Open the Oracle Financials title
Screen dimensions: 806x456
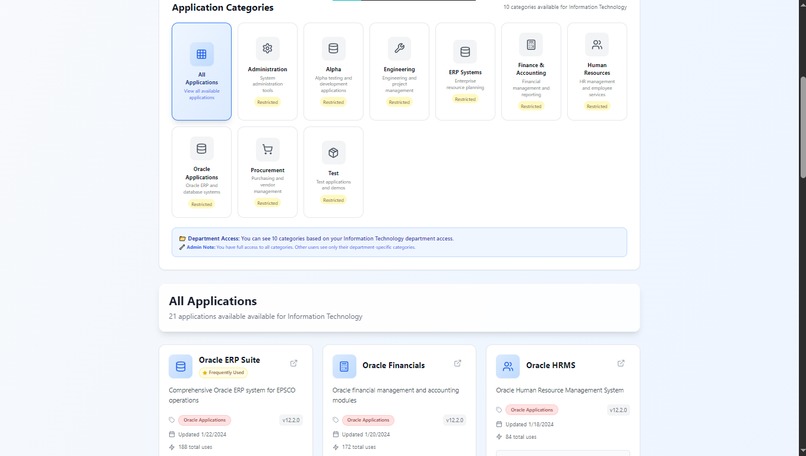coord(393,366)
